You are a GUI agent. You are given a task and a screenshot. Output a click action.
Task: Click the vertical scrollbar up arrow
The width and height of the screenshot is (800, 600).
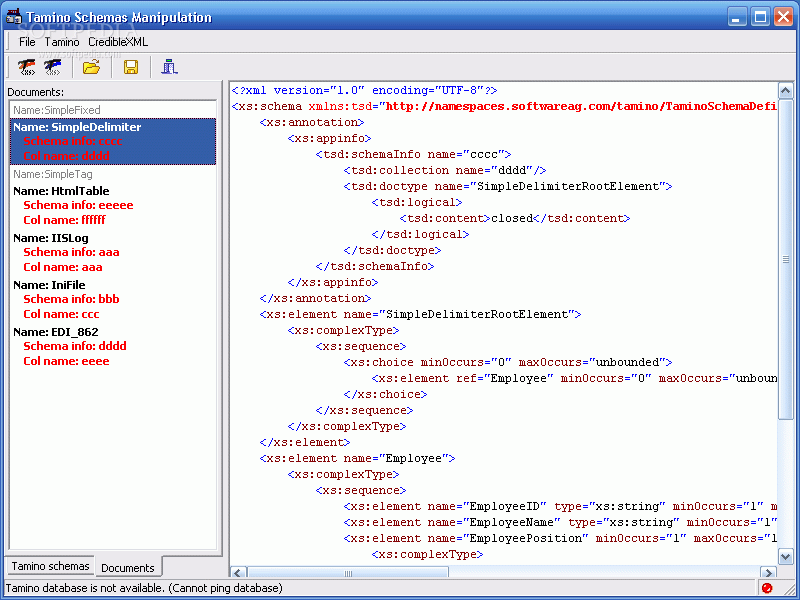point(785,91)
